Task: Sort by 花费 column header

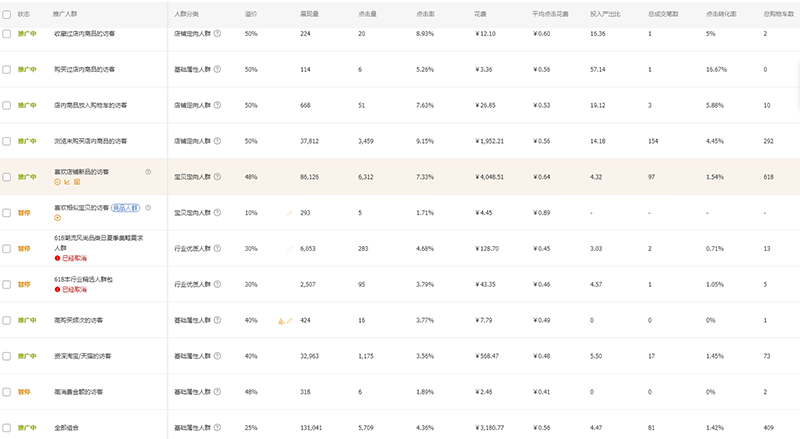Action: [480, 15]
